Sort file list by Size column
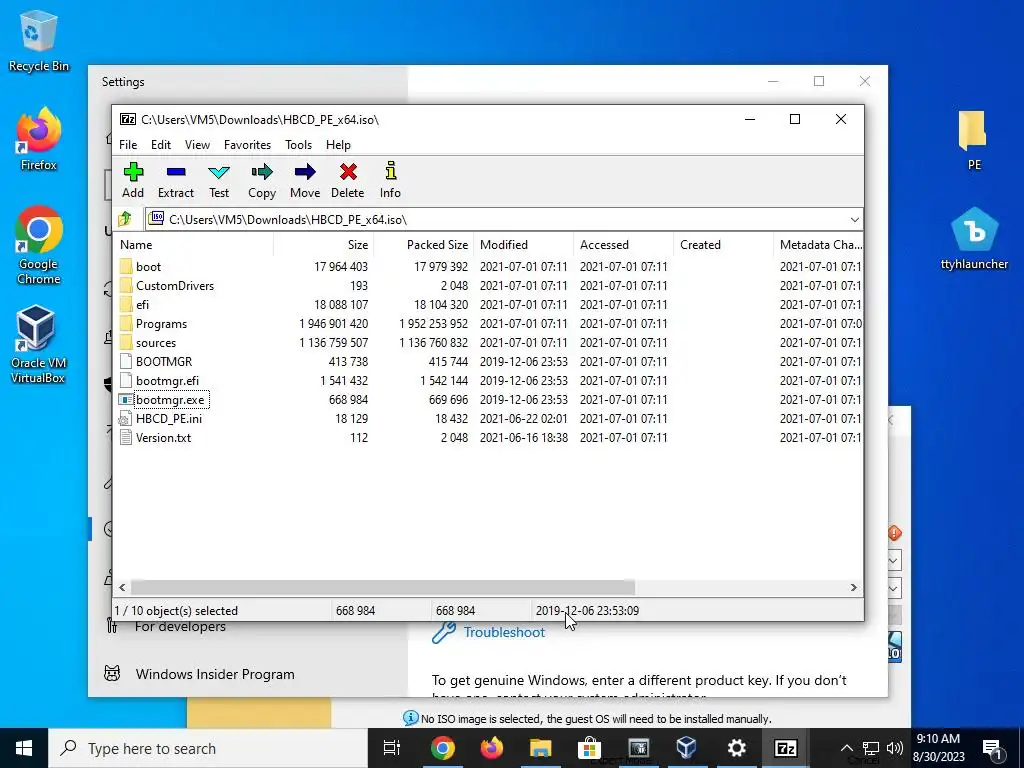Image resolution: width=1024 pixels, height=768 pixels. click(323, 245)
